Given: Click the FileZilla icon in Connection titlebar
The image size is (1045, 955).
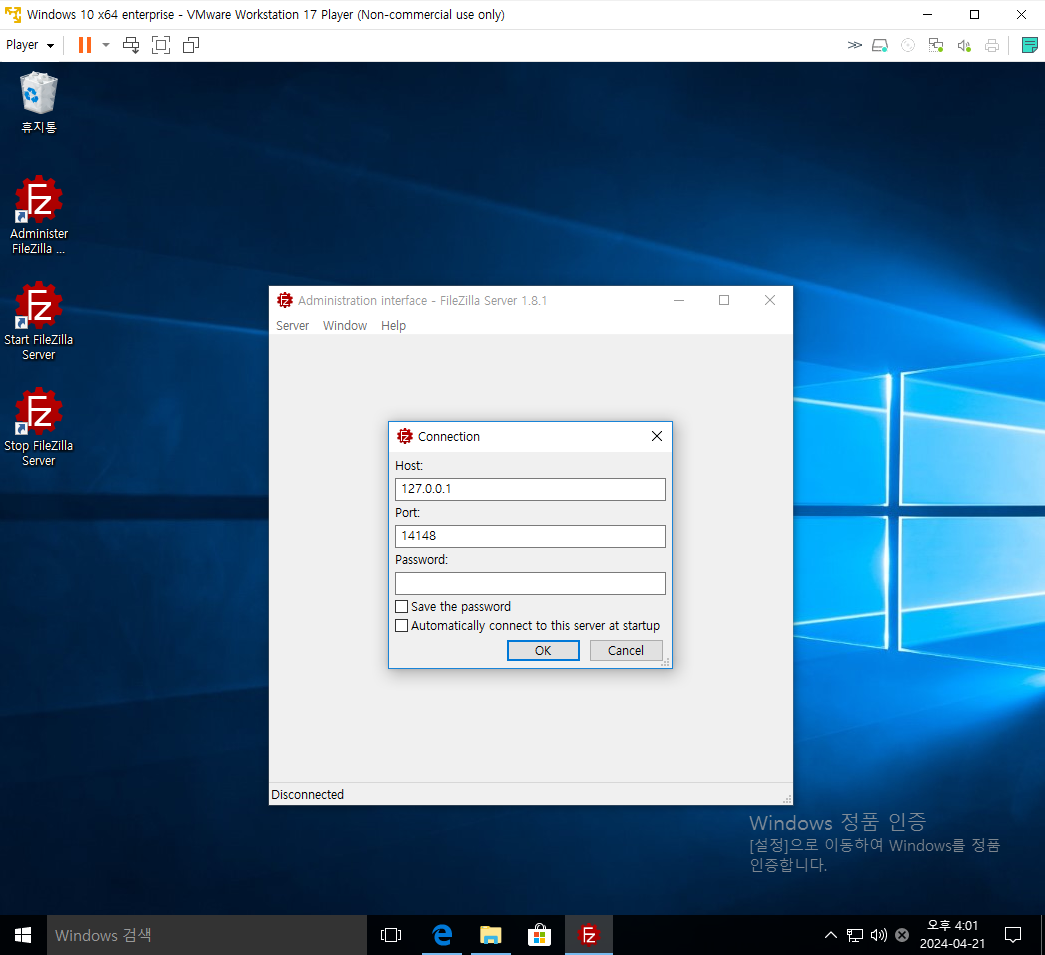Looking at the screenshot, I should click(405, 436).
